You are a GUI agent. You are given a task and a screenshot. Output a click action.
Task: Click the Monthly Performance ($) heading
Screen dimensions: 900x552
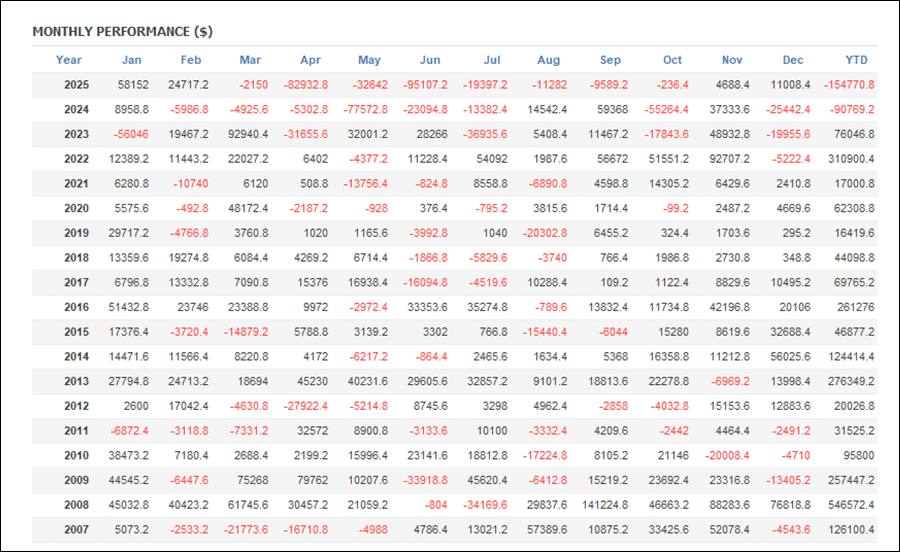pos(122,31)
